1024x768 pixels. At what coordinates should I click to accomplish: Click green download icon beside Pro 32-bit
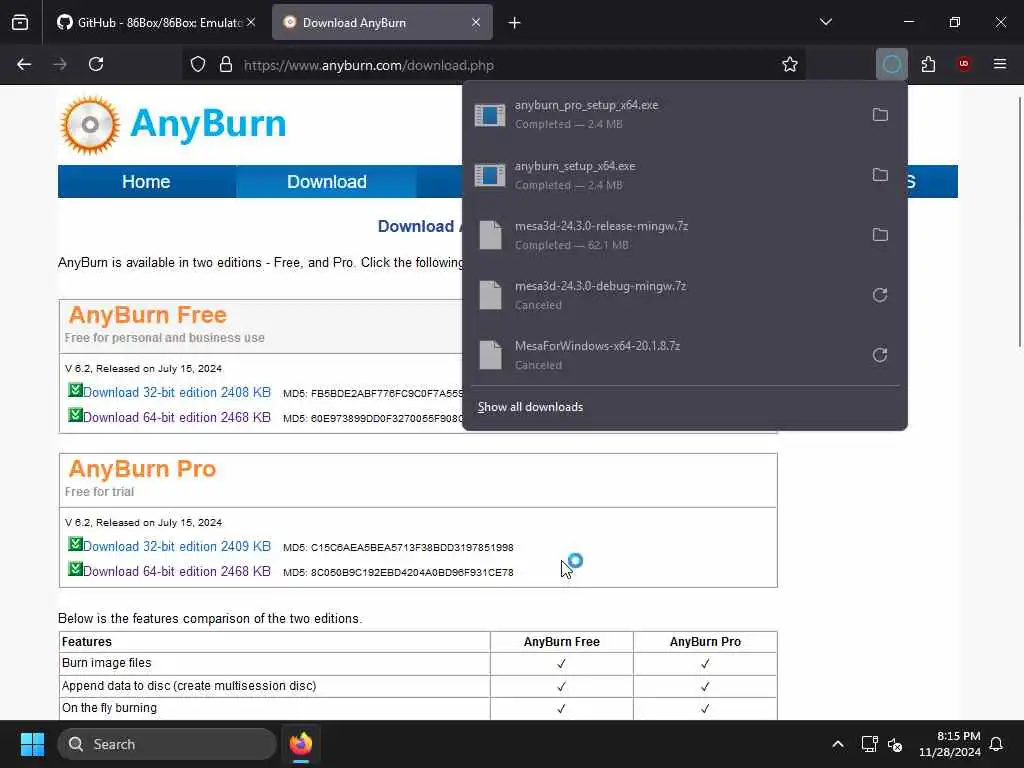click(75, 545)
